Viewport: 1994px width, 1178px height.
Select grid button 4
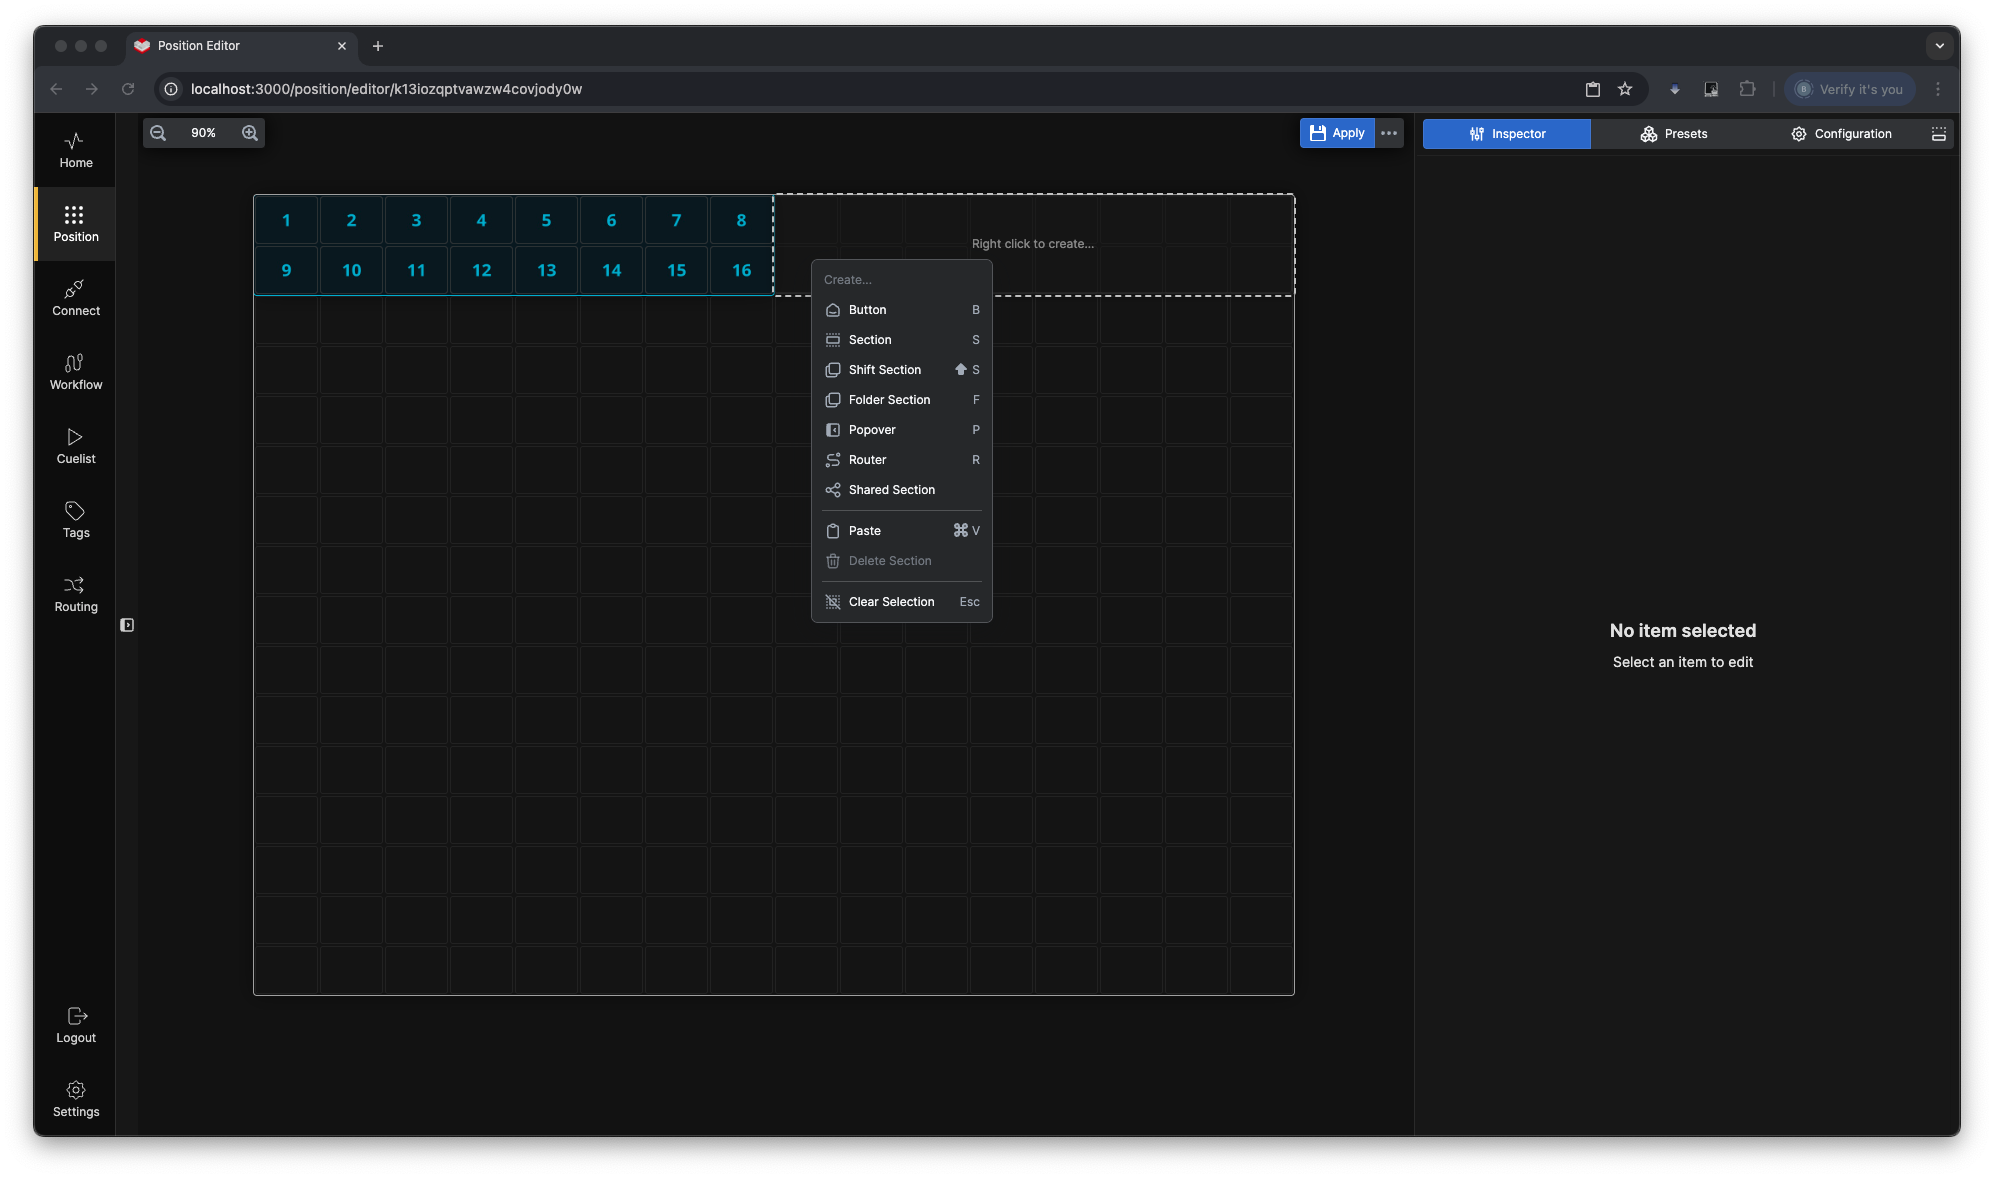click(481, 220)
